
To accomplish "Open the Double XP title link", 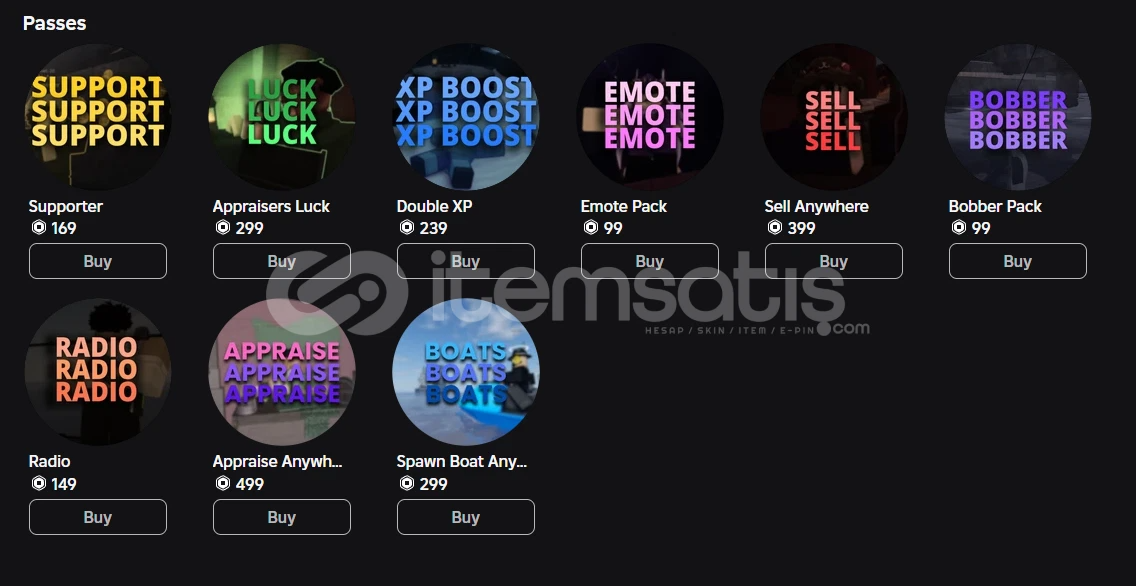I will click(435, 206).
